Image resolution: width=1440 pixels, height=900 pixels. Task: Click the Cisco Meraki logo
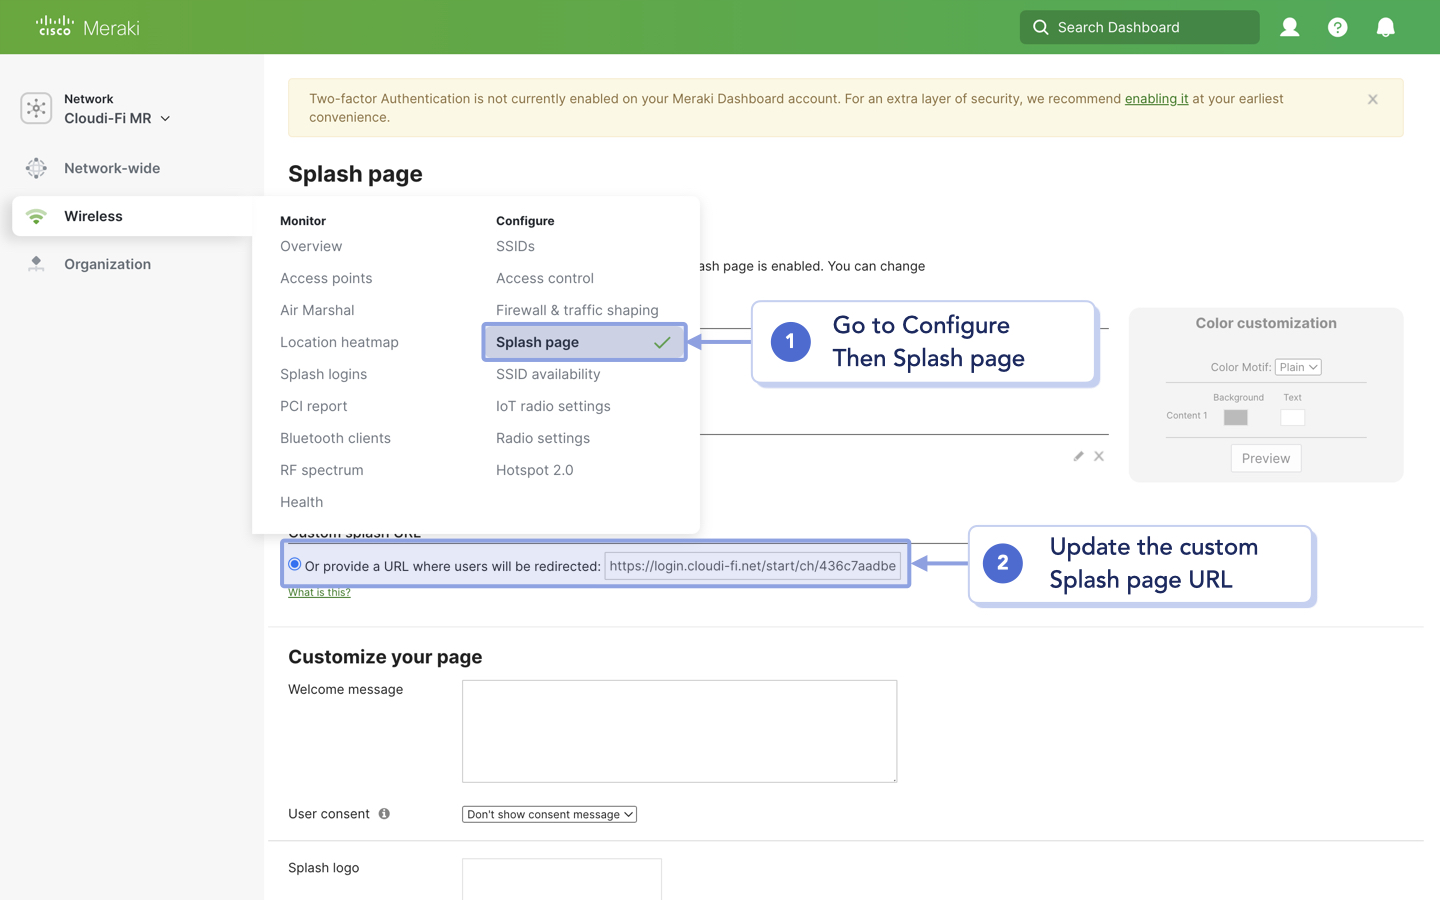86,27
